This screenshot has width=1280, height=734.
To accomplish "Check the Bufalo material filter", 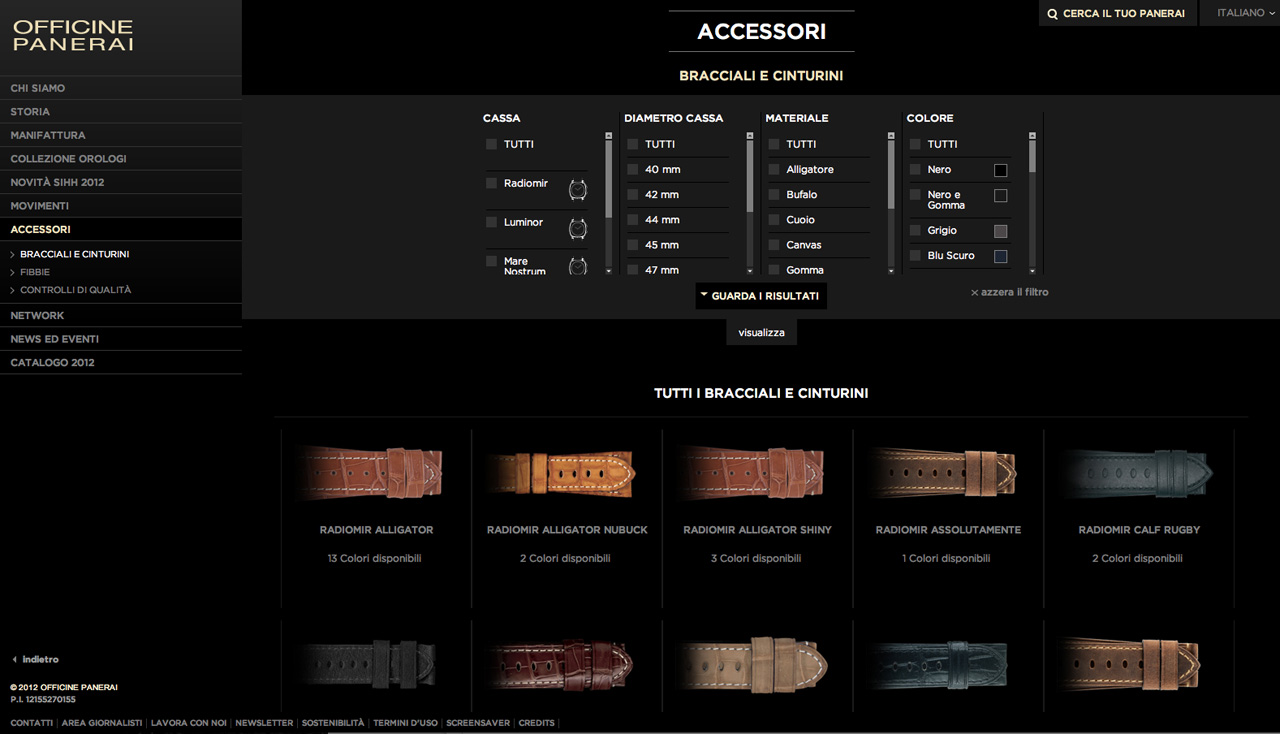I will click(774, 194).
